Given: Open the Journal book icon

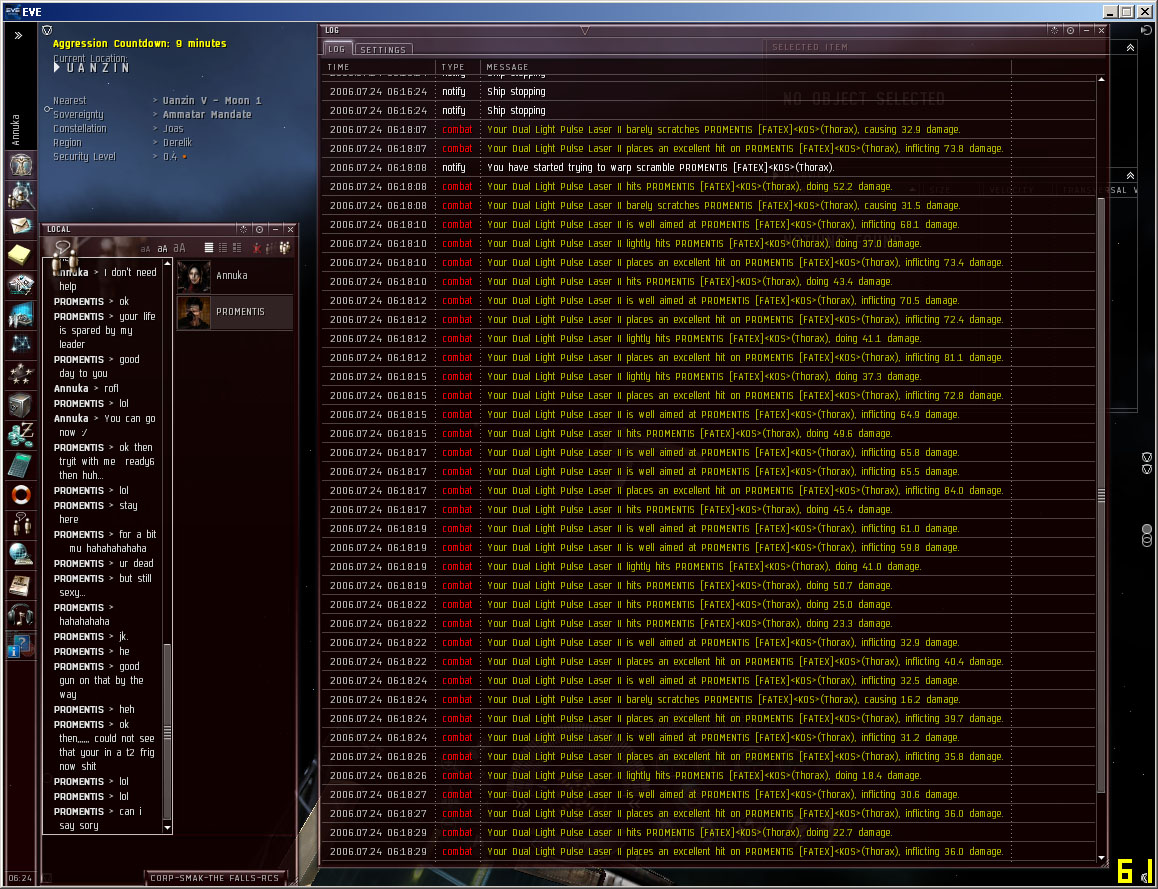Looking at the screenshot, I should [21, 585].
